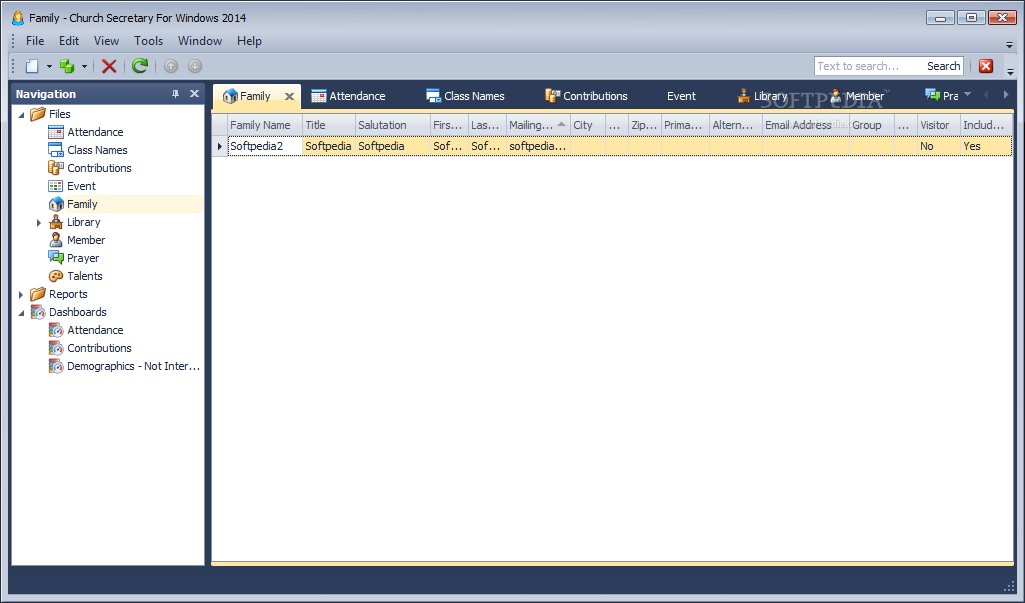This screenshot has width=1025, height=603.
Task: Open the File menu
Action: pyautogui.click(x=35, y=41)
